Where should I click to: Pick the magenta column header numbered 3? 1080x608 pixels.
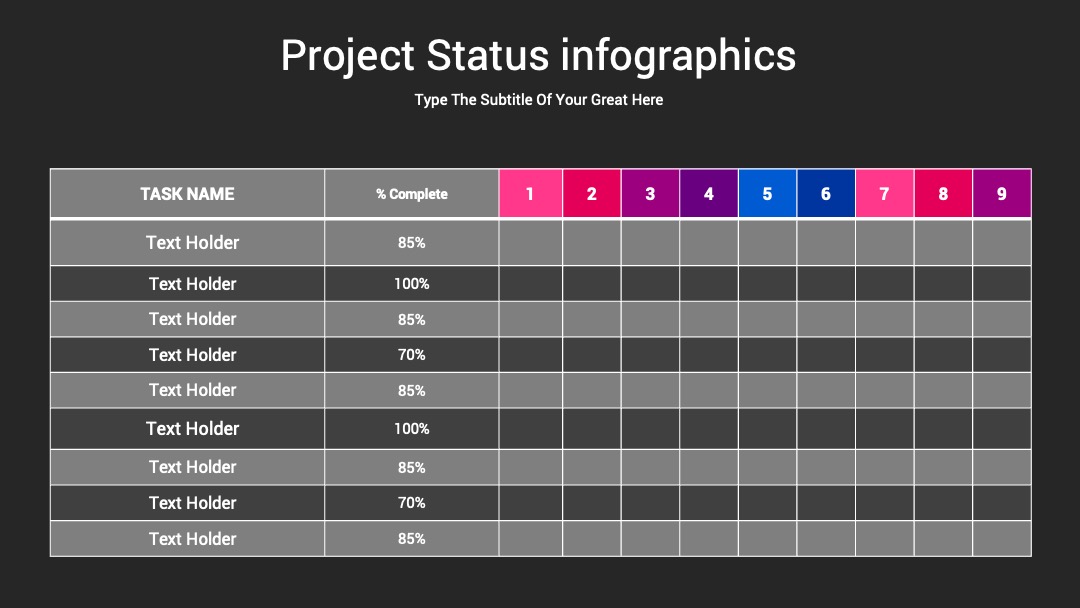coord(650,193)
